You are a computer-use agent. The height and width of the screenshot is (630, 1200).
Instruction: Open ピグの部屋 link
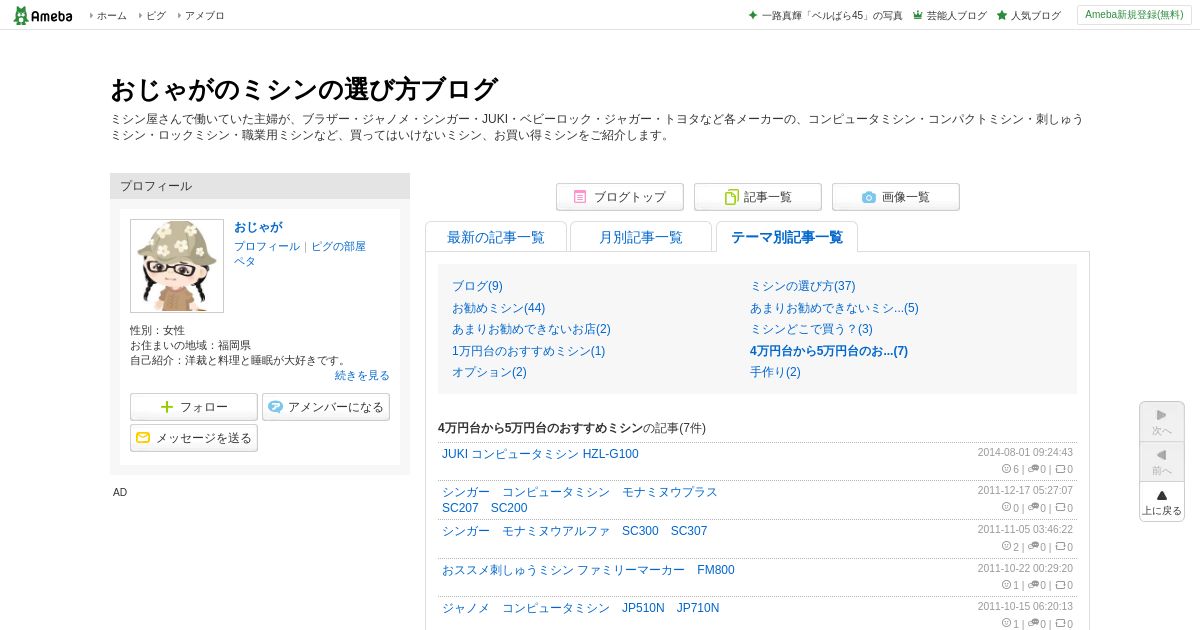[338, 246]
